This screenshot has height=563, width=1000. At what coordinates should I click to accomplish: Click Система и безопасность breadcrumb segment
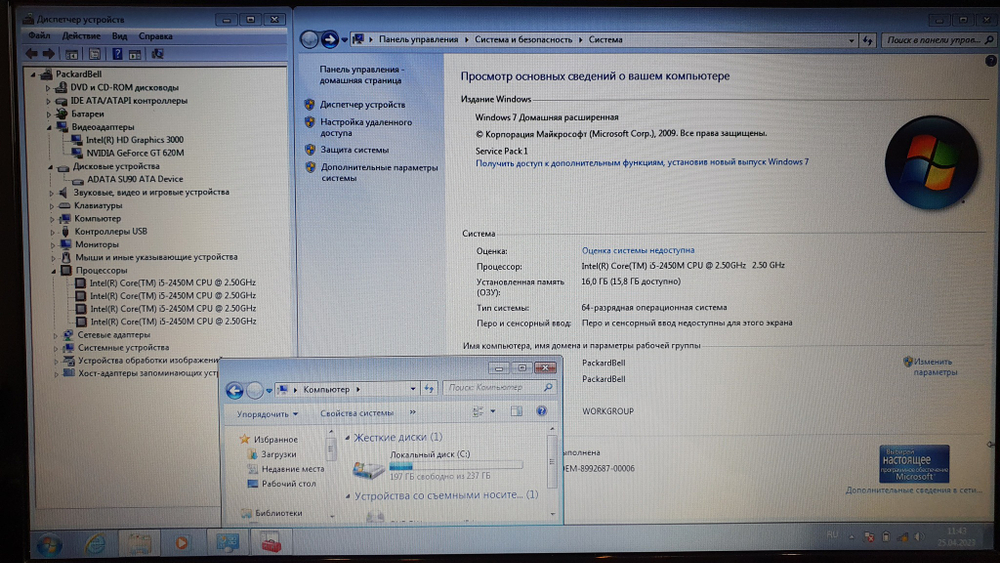[x=524, y=40]
